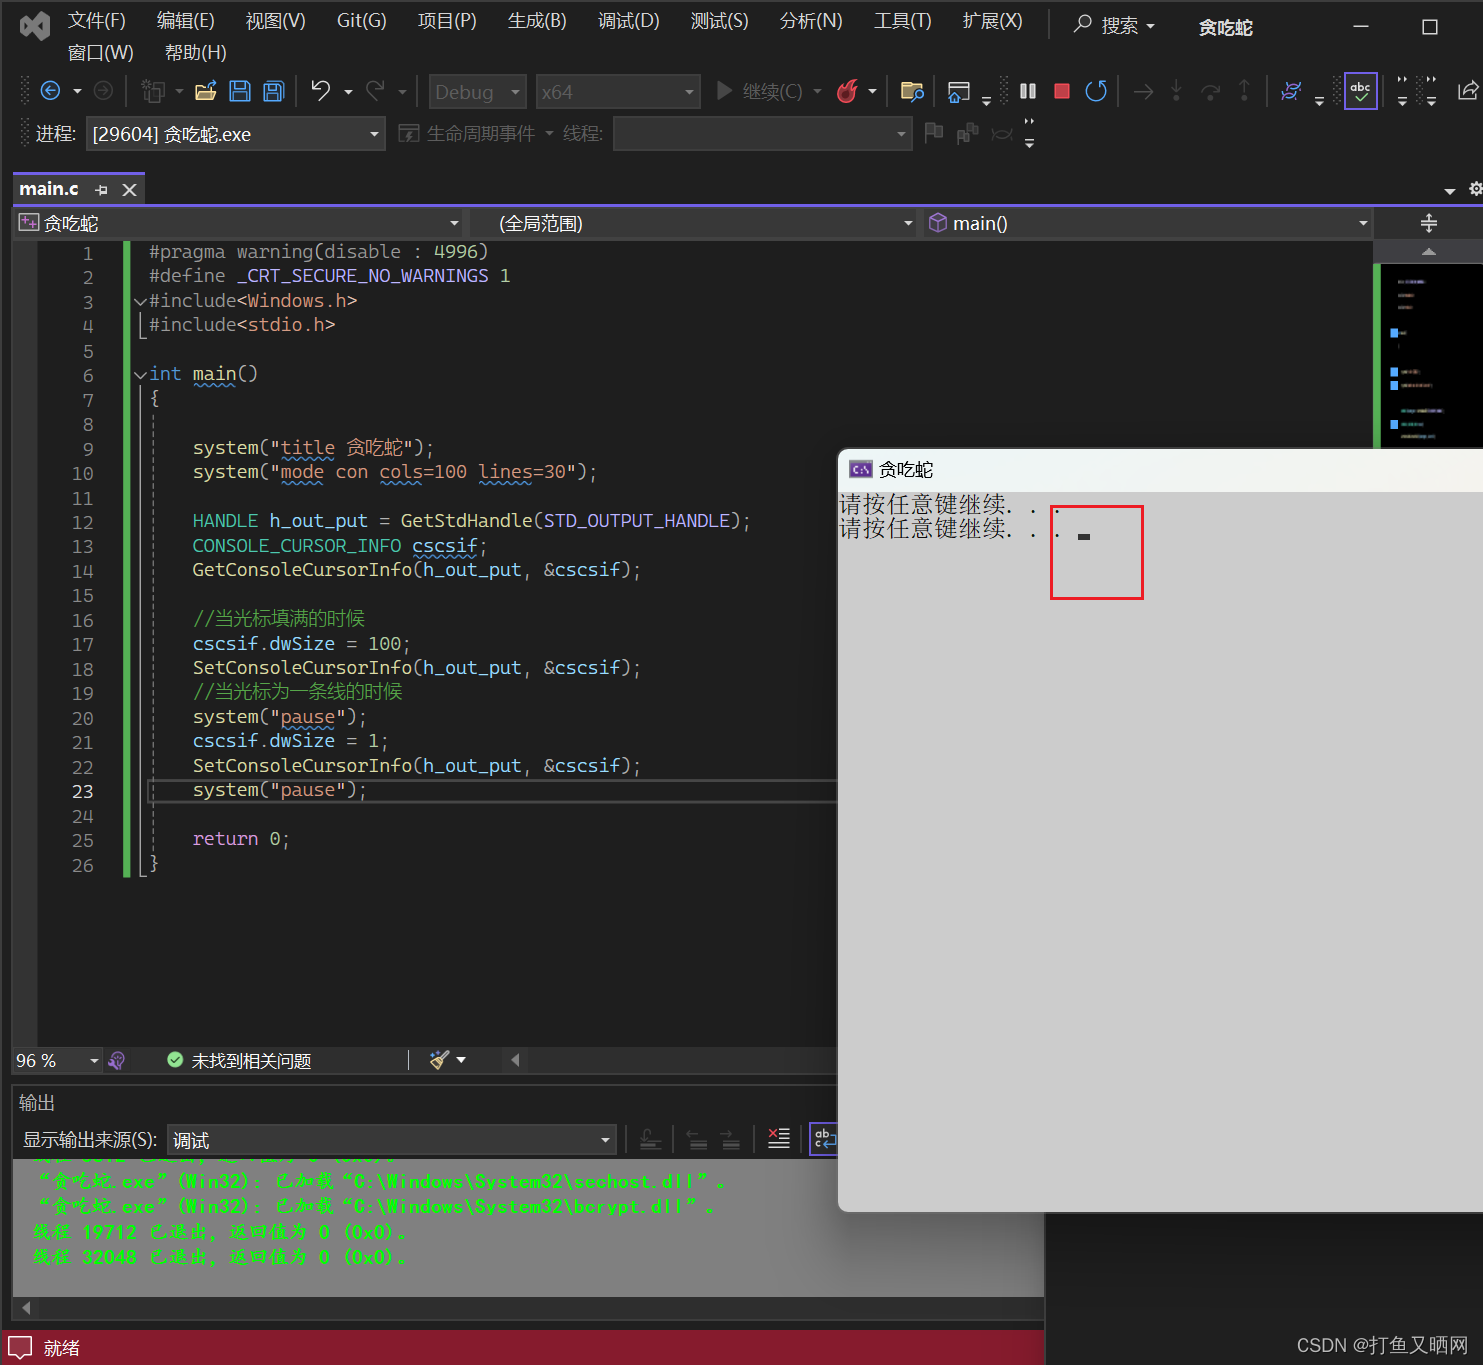Click the console window's icon in its title bar
The image size is (1483, 1365).
point(860,469)
